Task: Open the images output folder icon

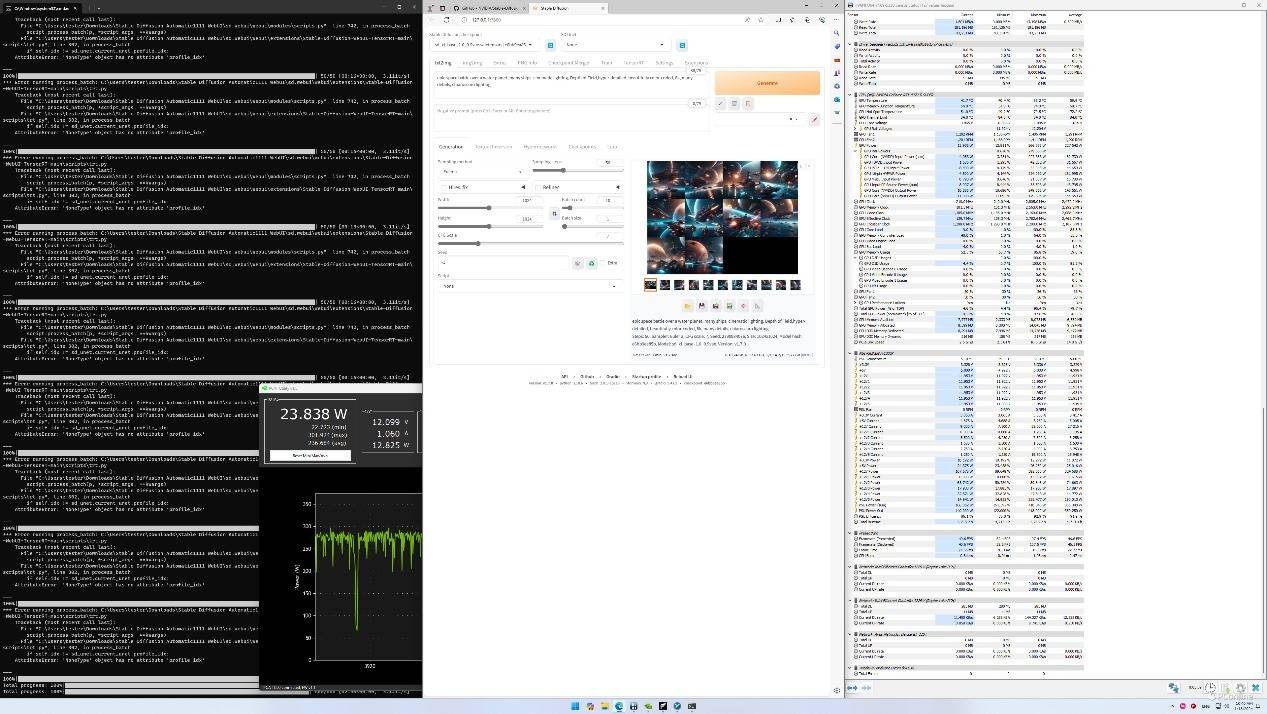Action: pos(687,306)
